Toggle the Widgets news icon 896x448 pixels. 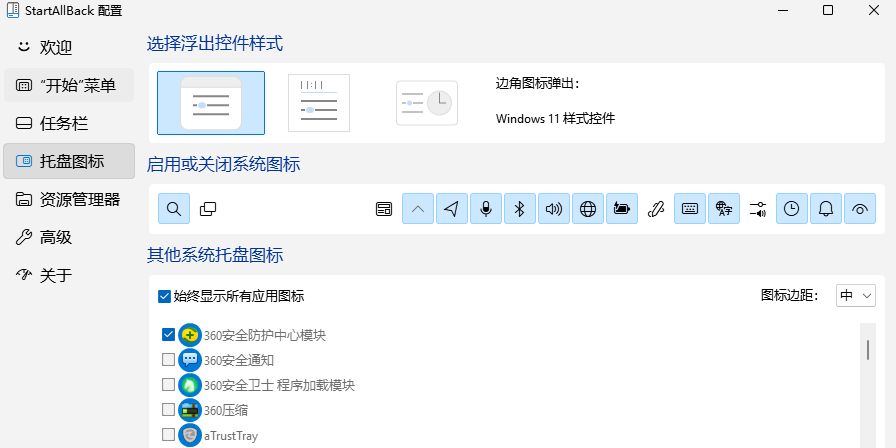(x=384, y=209)
